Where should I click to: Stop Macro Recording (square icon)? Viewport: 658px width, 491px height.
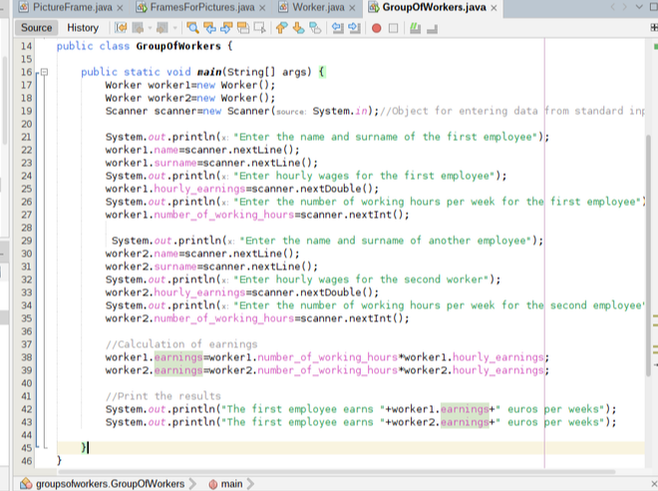[x=393, y=28]
